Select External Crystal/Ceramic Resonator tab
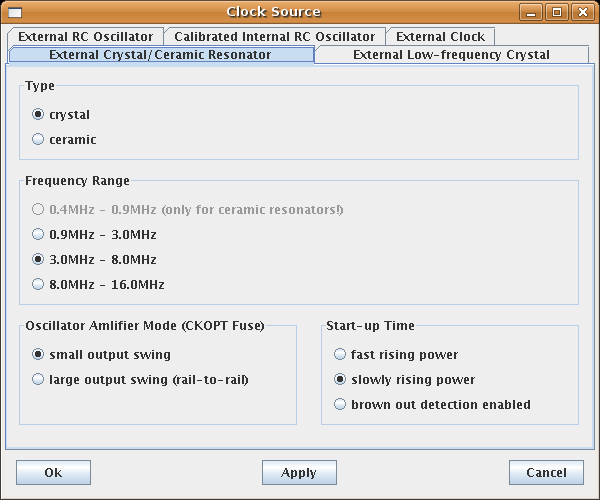 pos(160,55)
